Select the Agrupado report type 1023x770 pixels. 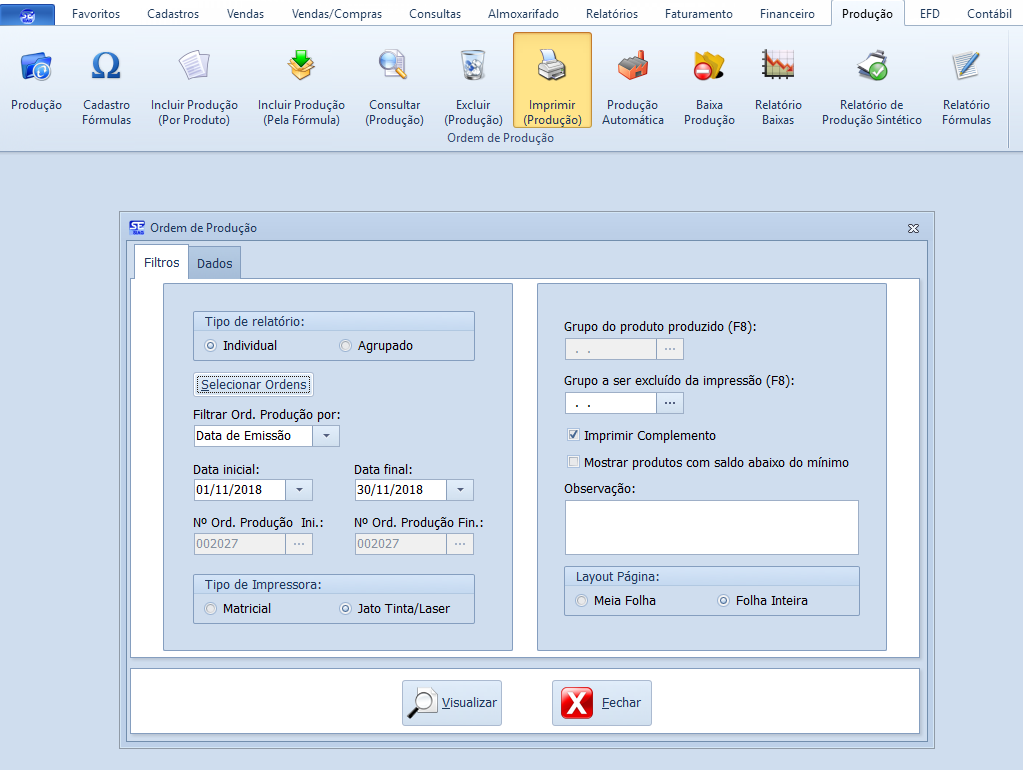[x=347, y=346]
